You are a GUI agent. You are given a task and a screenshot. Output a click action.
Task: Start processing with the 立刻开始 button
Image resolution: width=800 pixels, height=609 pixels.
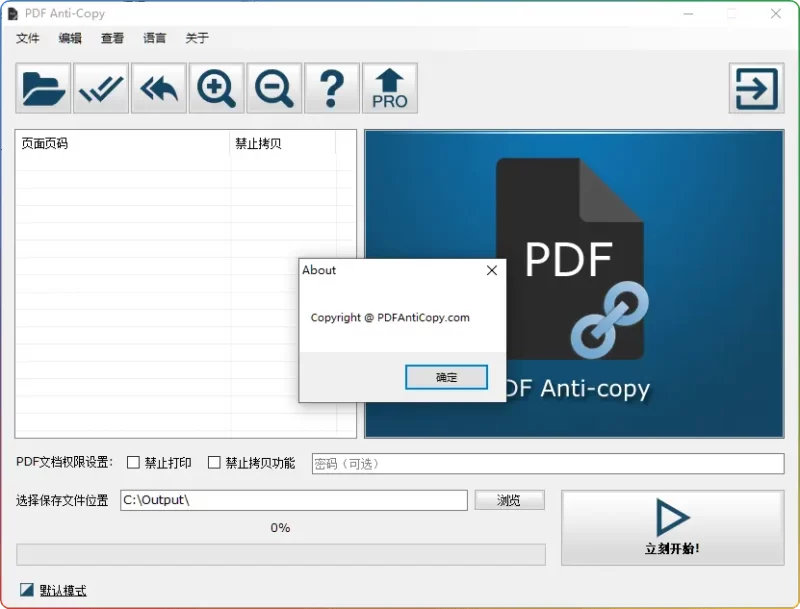pos(672,527)
